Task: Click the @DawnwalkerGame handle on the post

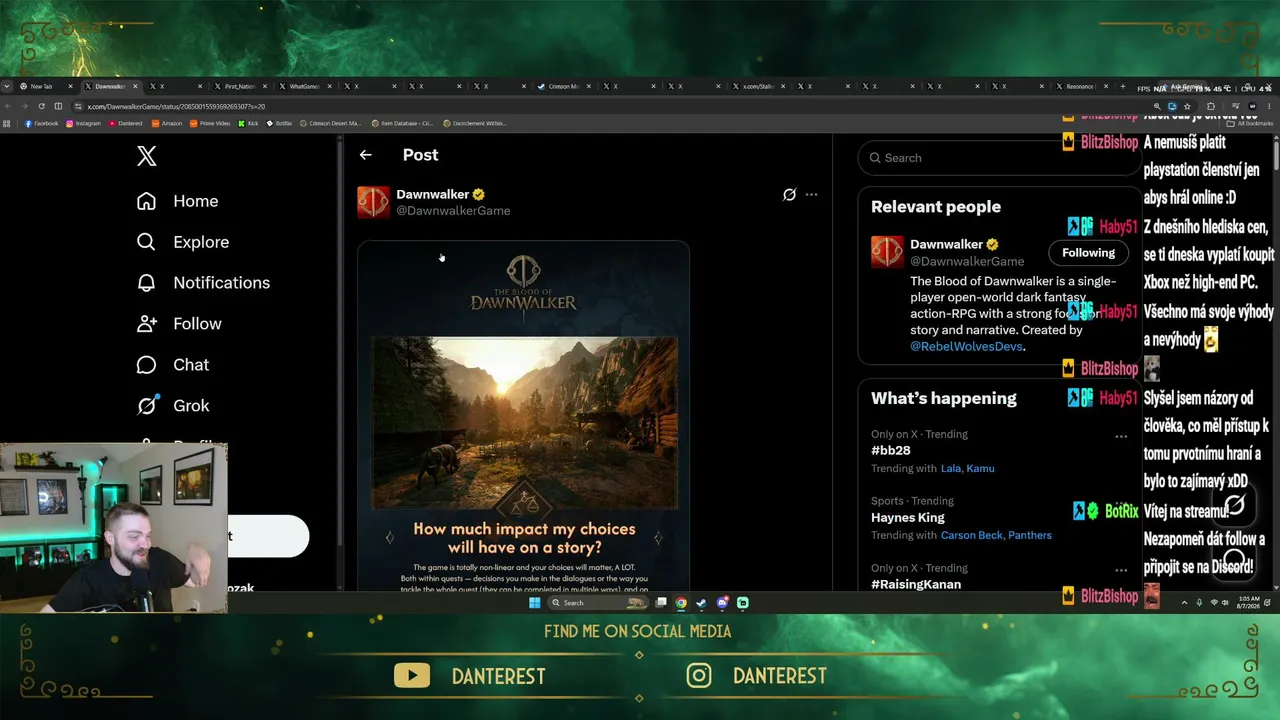Action: click(453, 211)
